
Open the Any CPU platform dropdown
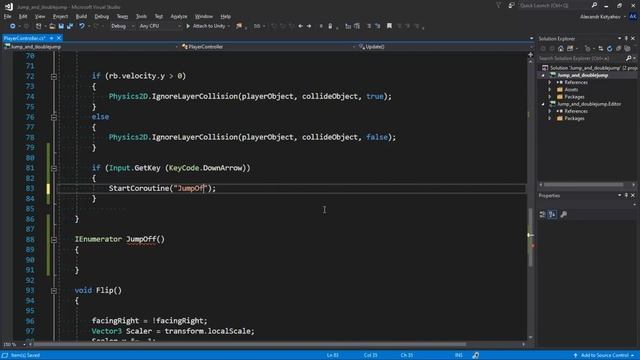(160, 26)
